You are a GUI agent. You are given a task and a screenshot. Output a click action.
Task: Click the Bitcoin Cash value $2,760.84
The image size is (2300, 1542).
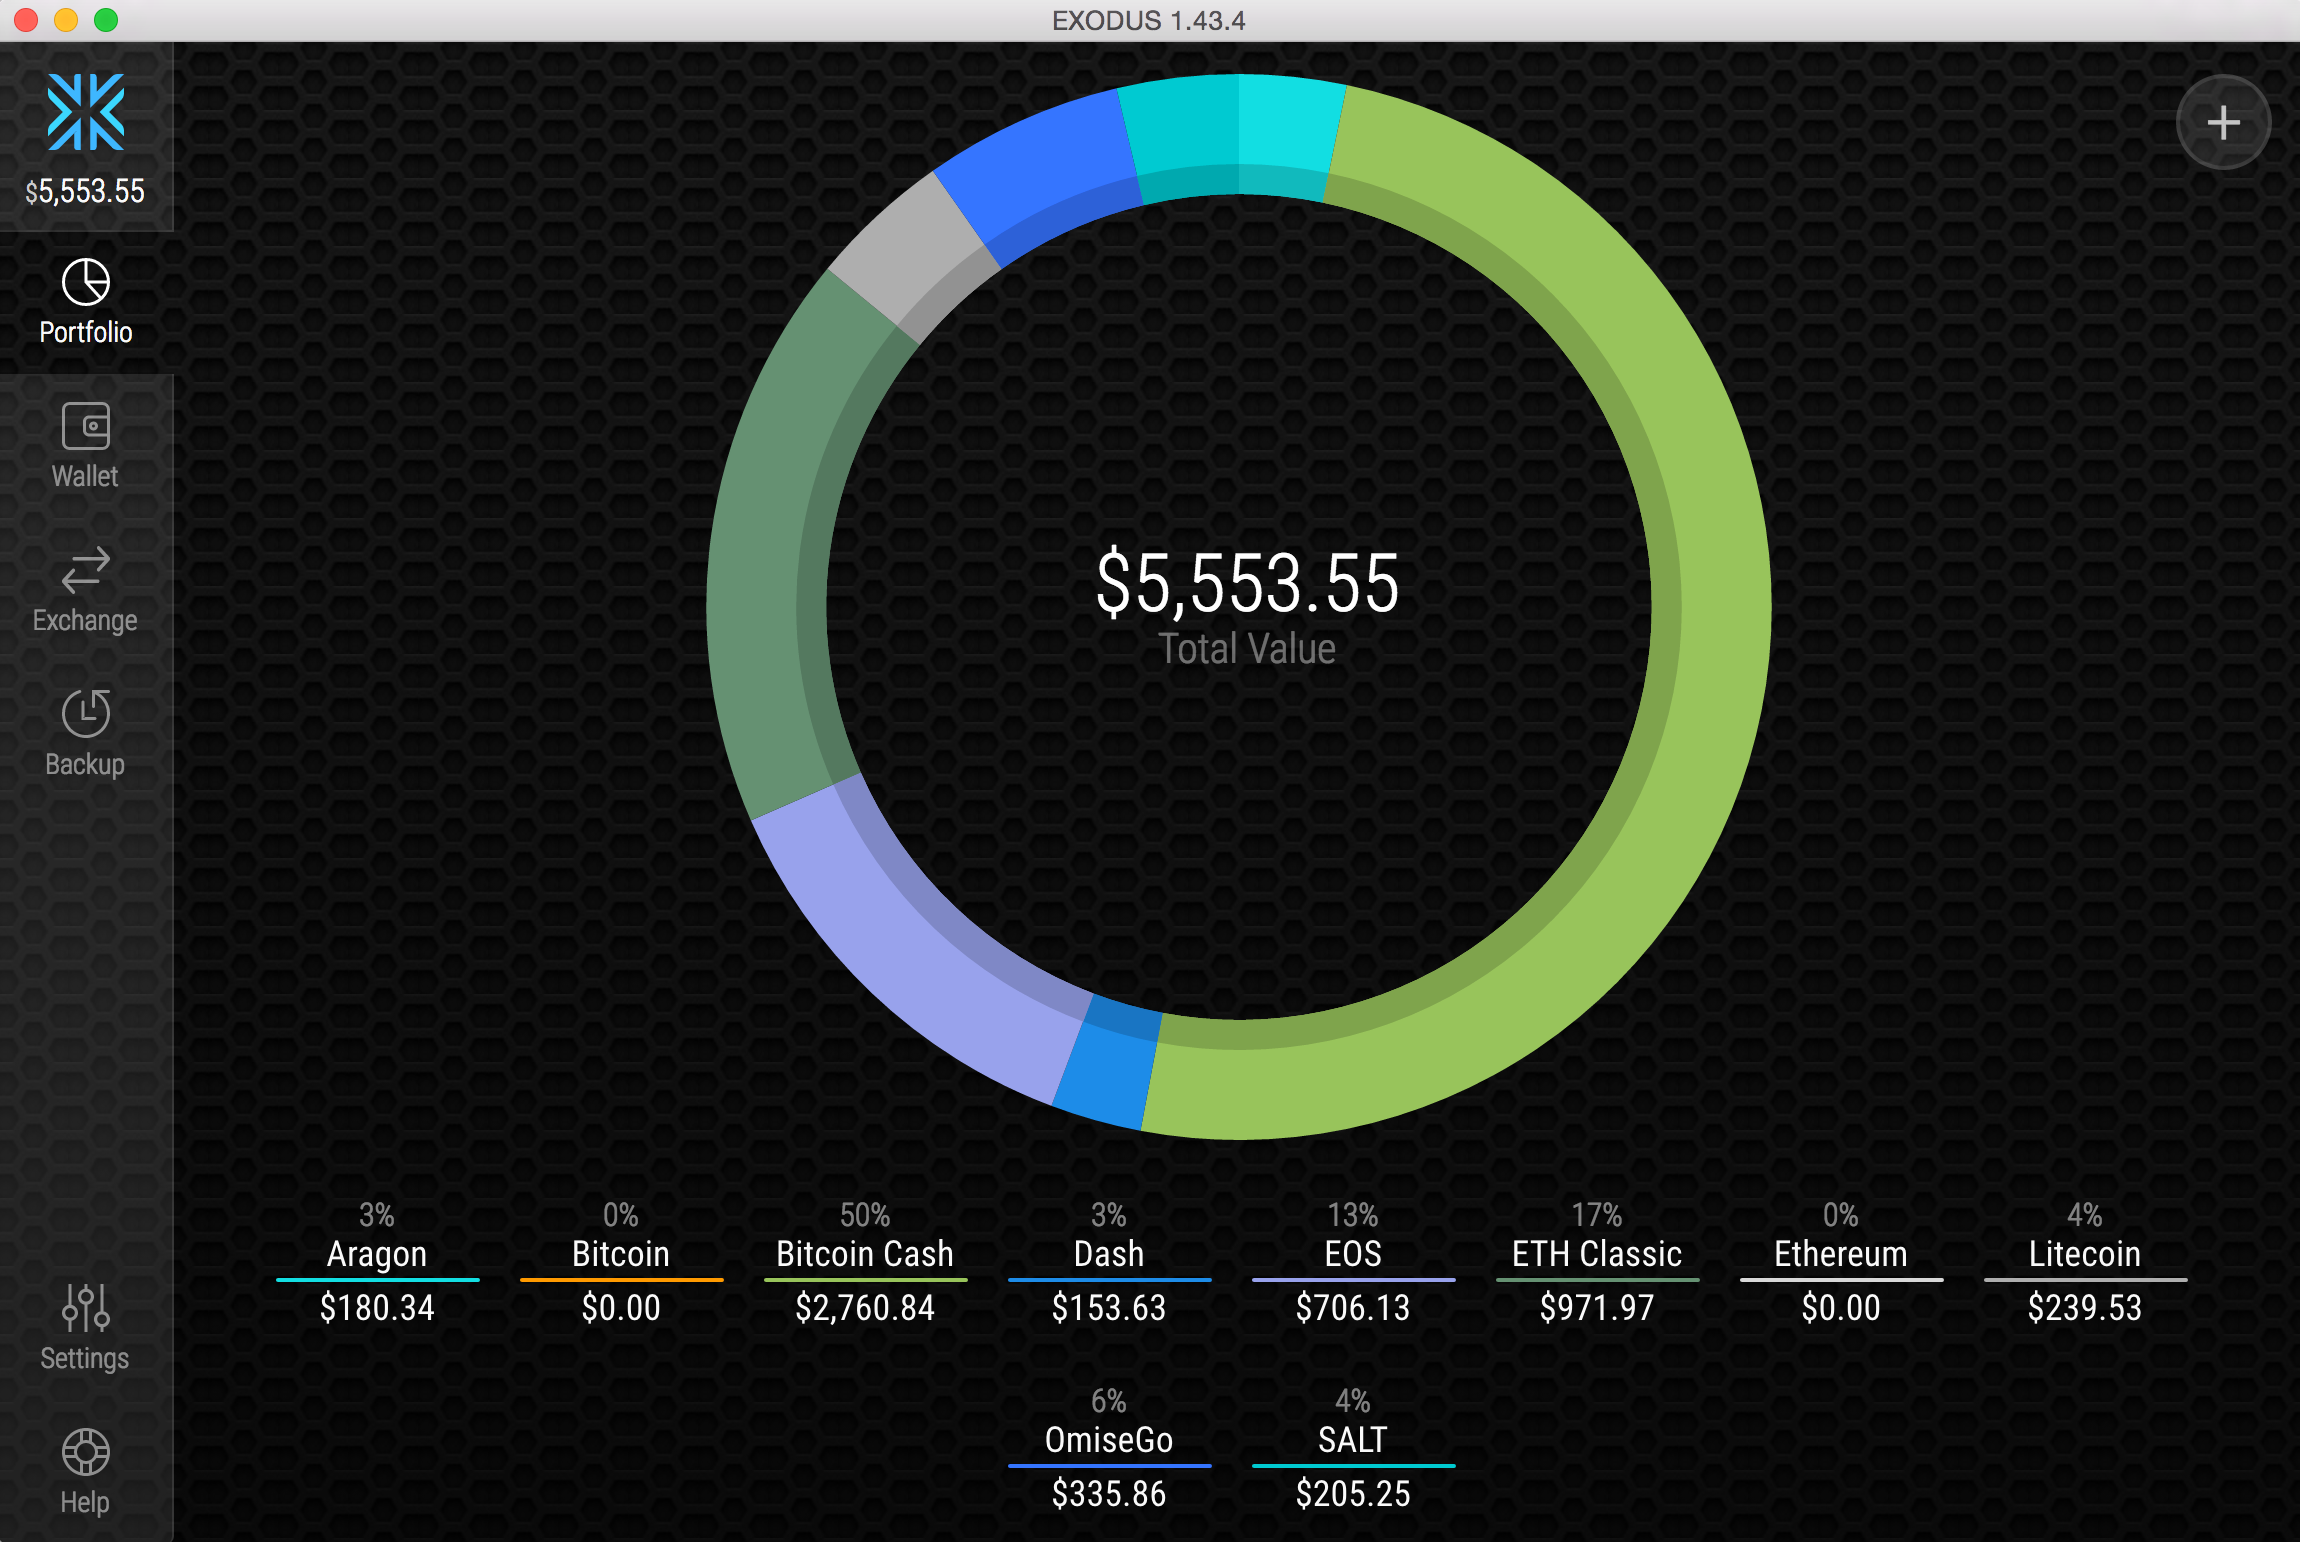865,1308
